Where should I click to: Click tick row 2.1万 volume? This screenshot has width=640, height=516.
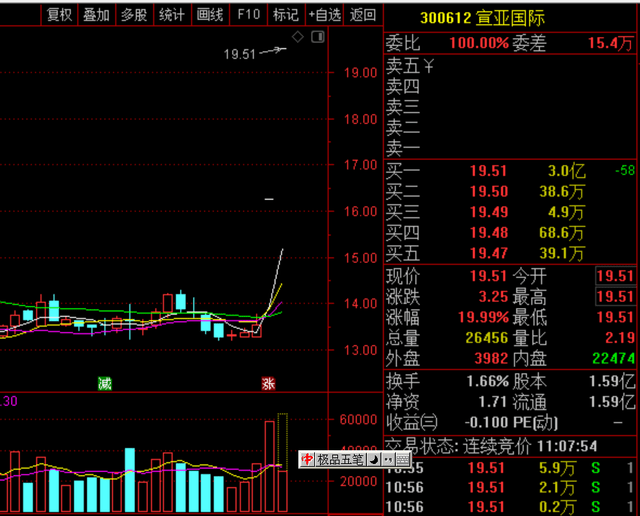[557, 488]
